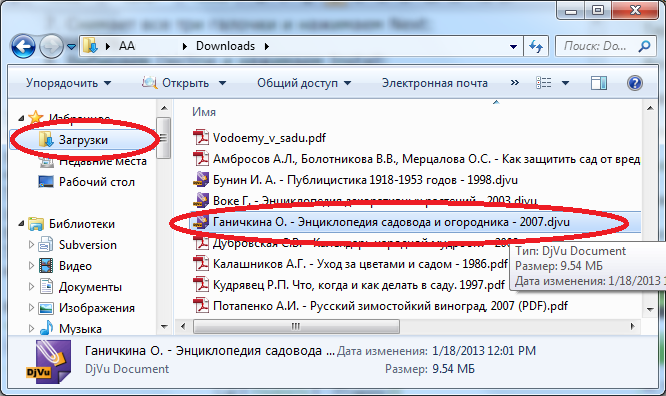Viewport: 666px width, 396px height.
Task: Select the Амбросов А.Л. PDF file
Action: coord(426,159)
